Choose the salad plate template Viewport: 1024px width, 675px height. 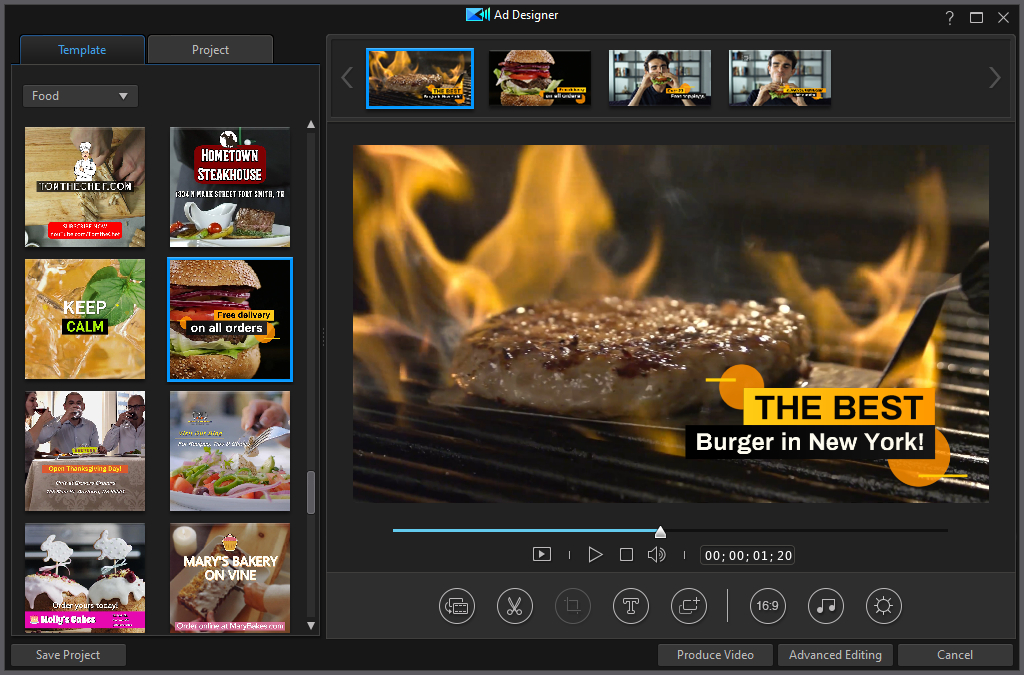click(230, 451)
